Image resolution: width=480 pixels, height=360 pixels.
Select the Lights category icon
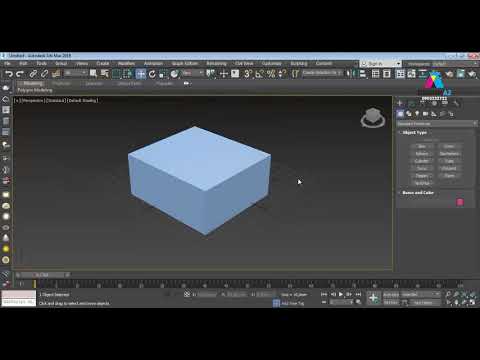coord(417,114)
